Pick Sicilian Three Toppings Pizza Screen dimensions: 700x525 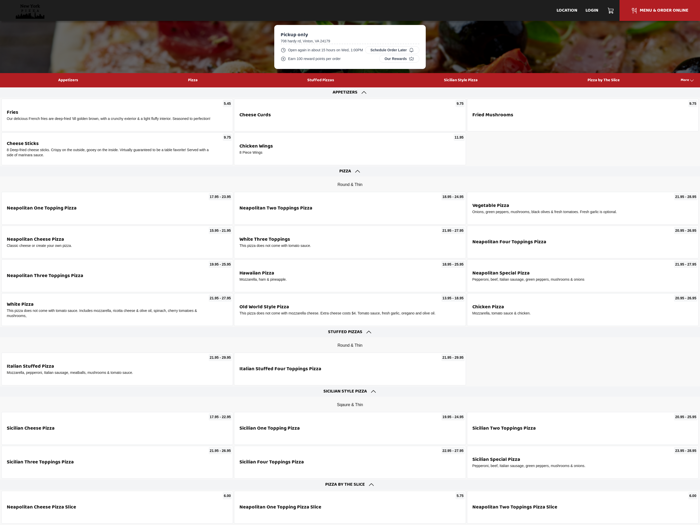click(x=117, y=462)
